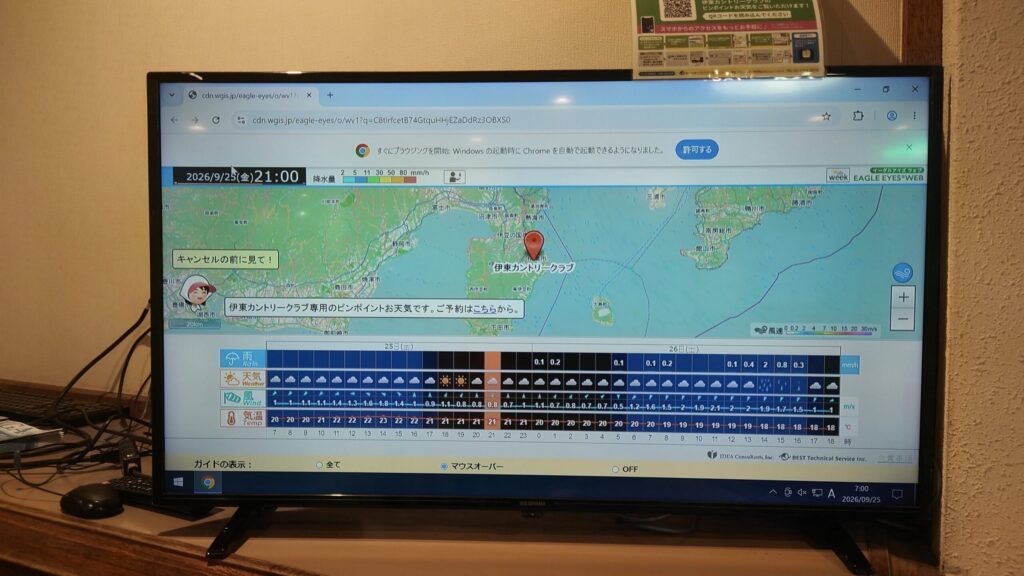
Task: Select the 天気 Weather row icon
Action: point(243,379)
